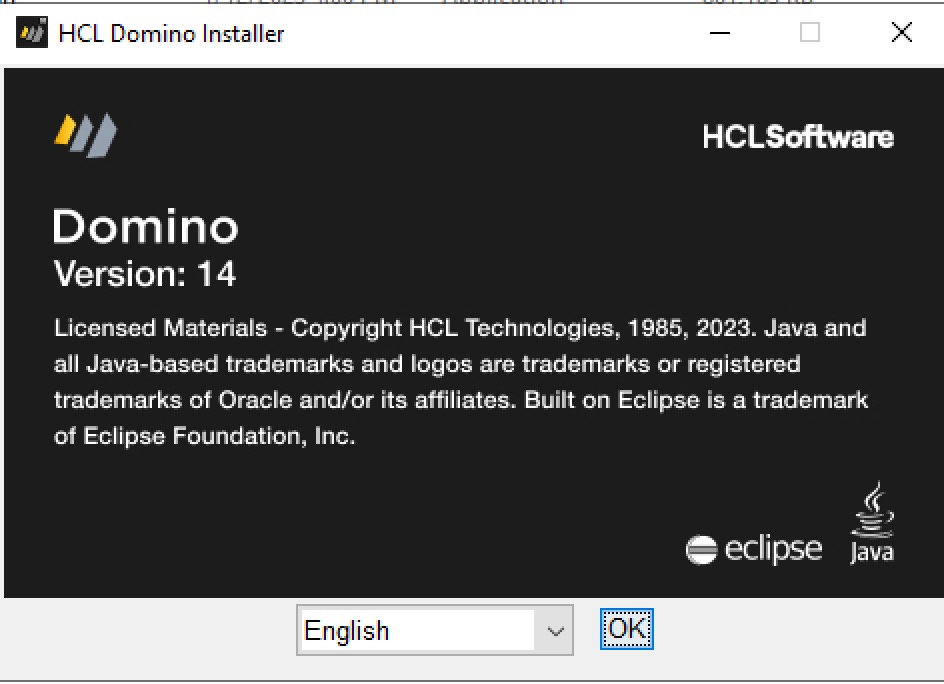Viewport: 944px width, 684px height.
Task: Click the HCL tri-bar logo mark
Action: click(85, 133)
